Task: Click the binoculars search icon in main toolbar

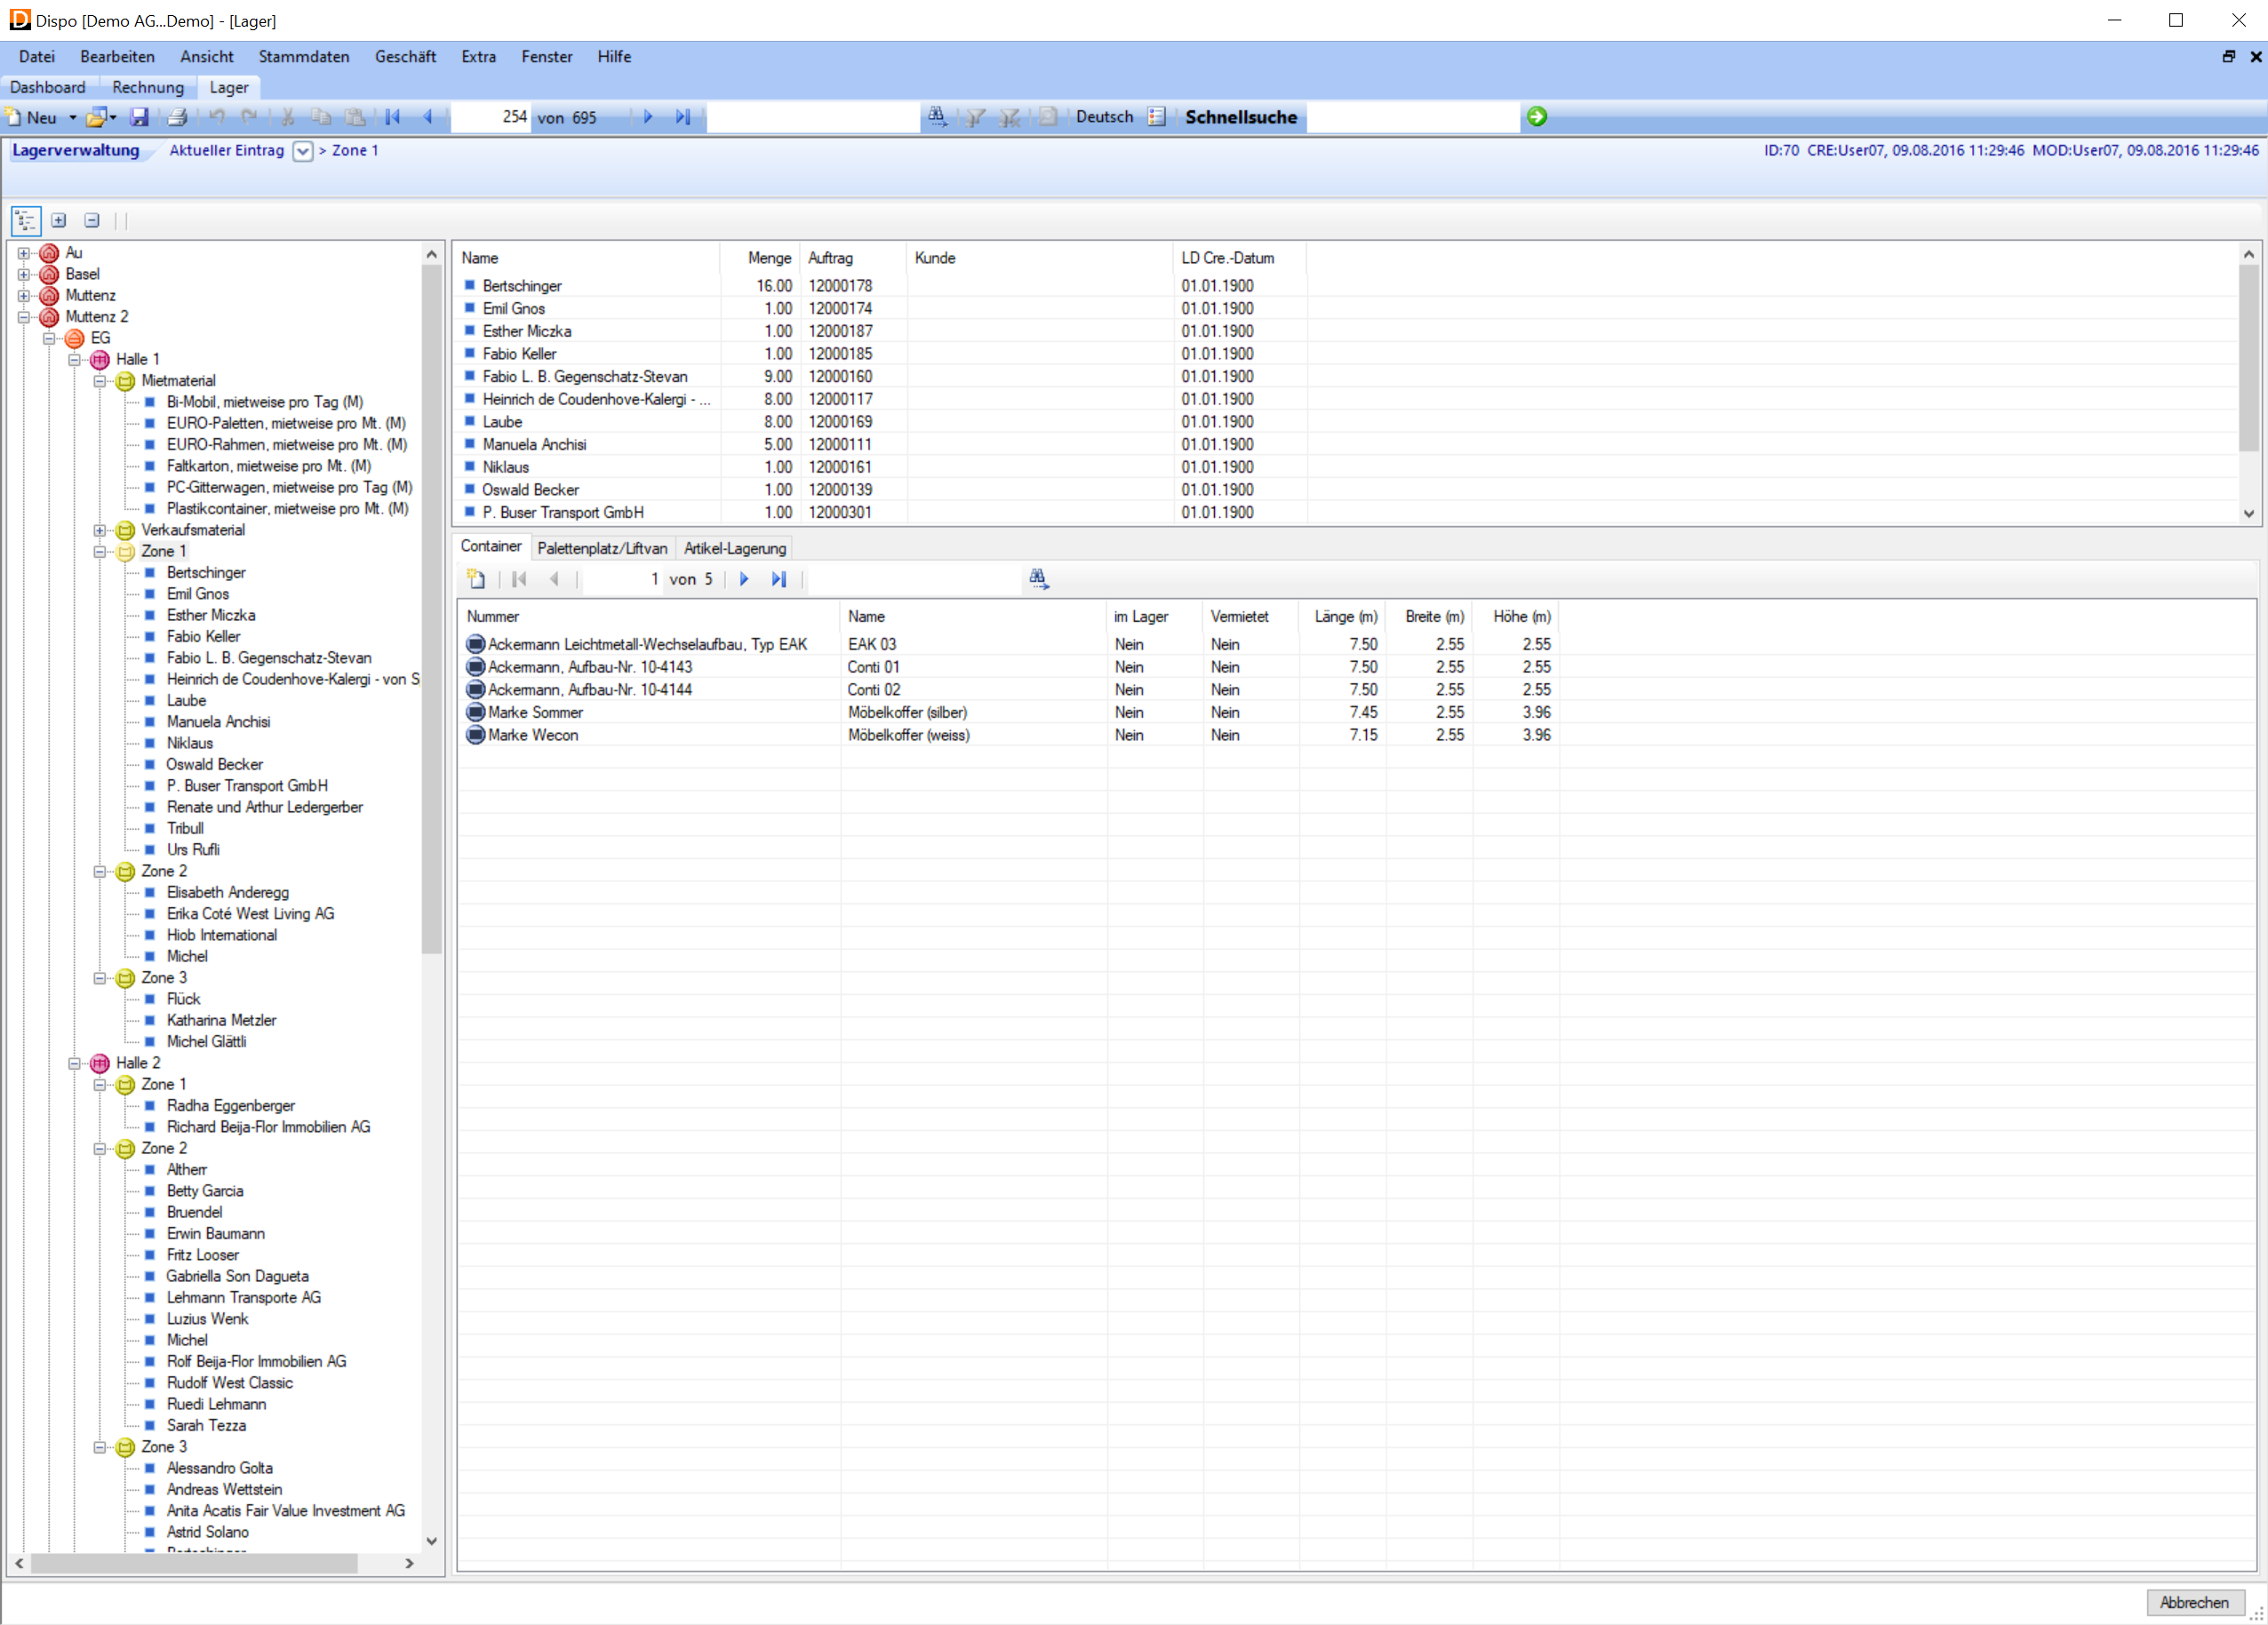Action: point(937,117)
